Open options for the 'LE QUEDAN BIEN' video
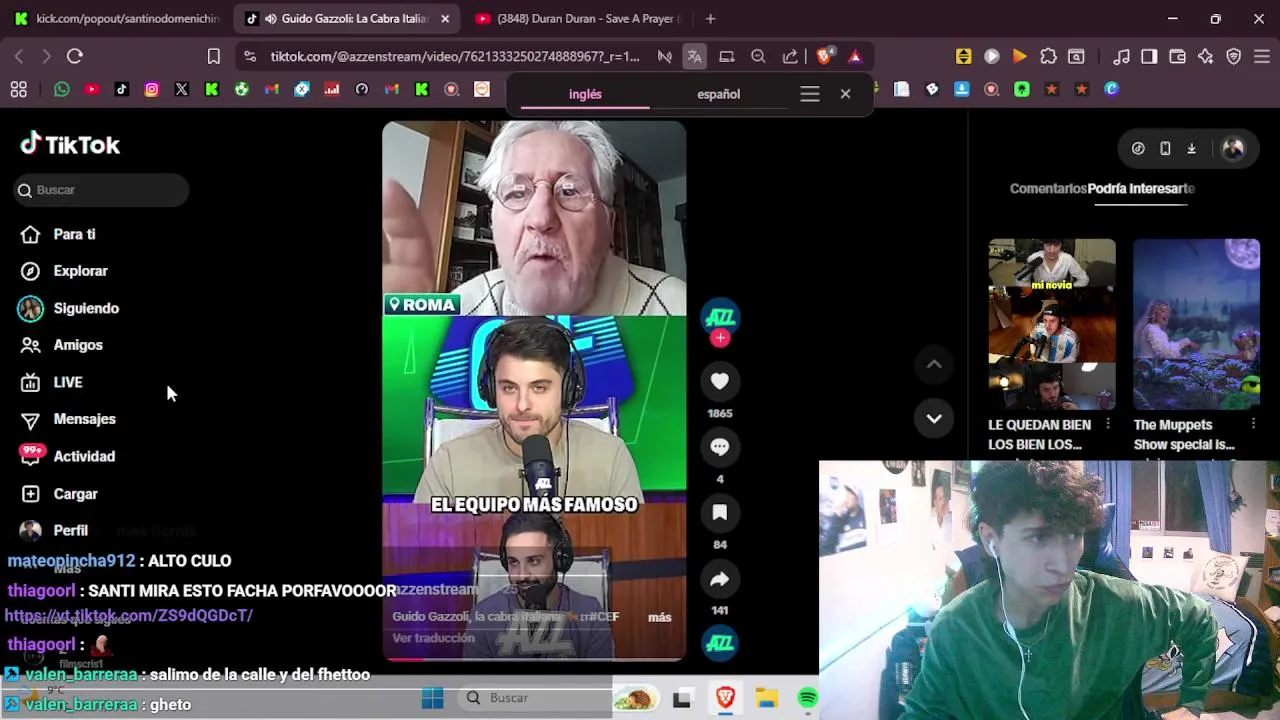The width and height of the screenshot is (1280, 720). pyautogui.click(x=1108, y=424)
